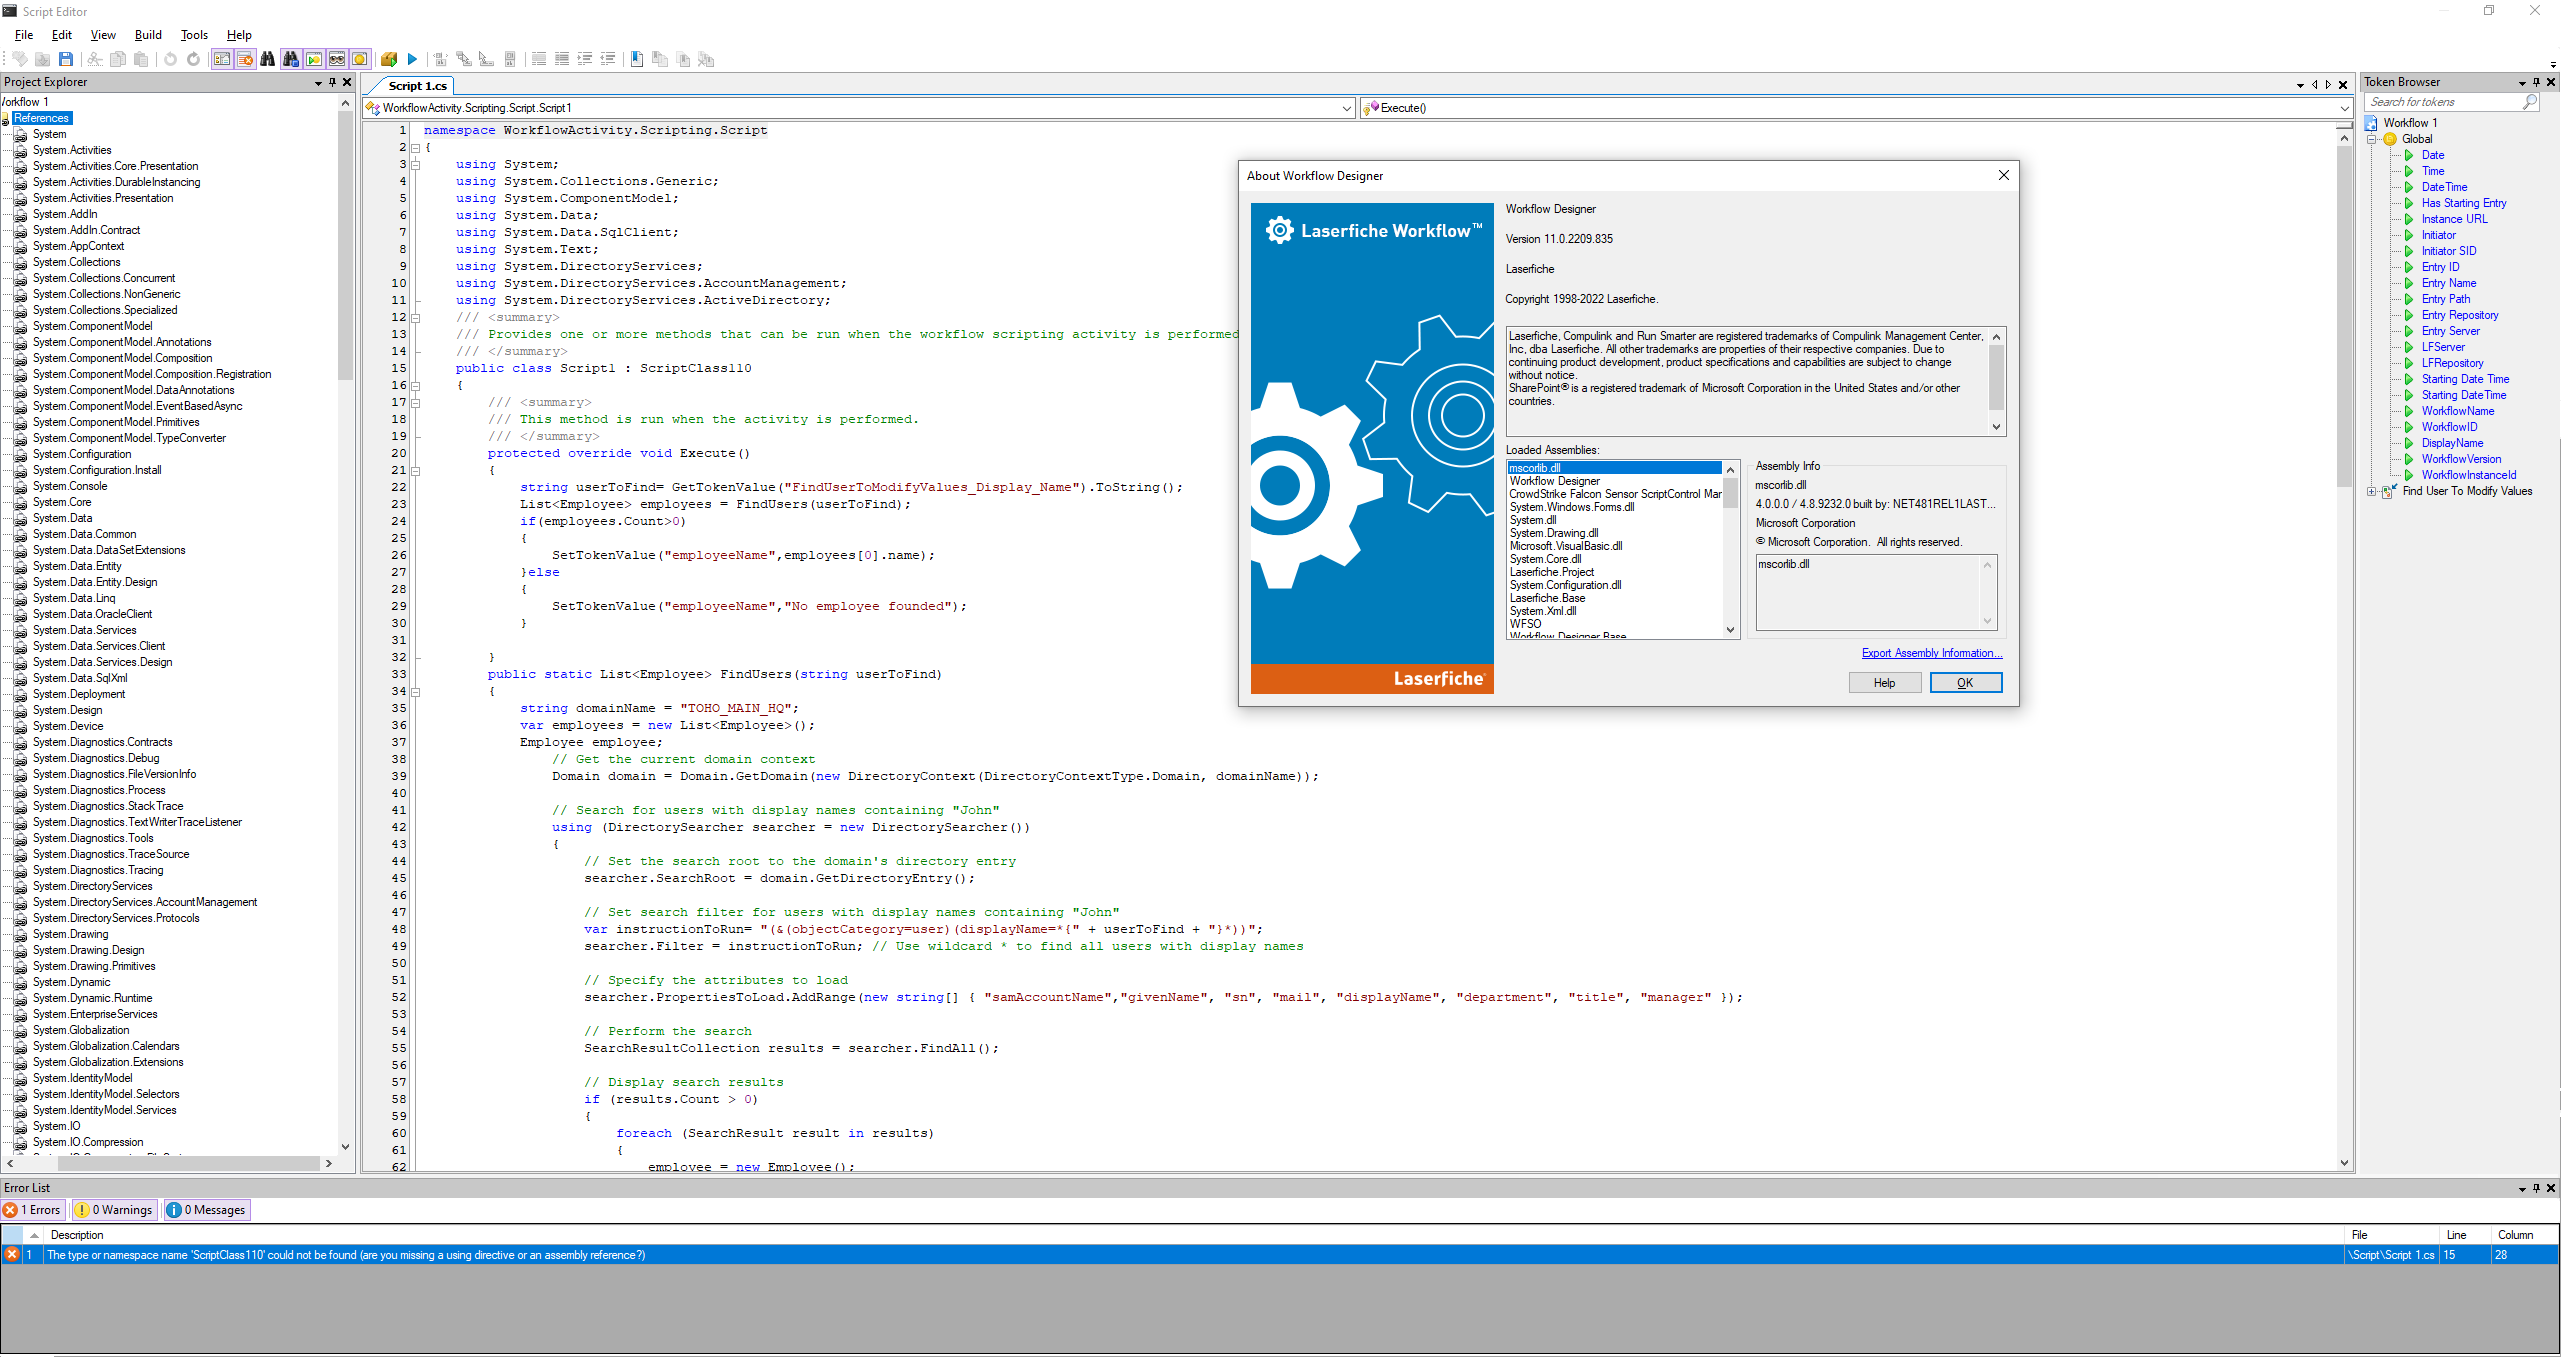Screen dimensions: 2561x1357
Task: Open the Execute() member dropdown
Action: 2344,108
